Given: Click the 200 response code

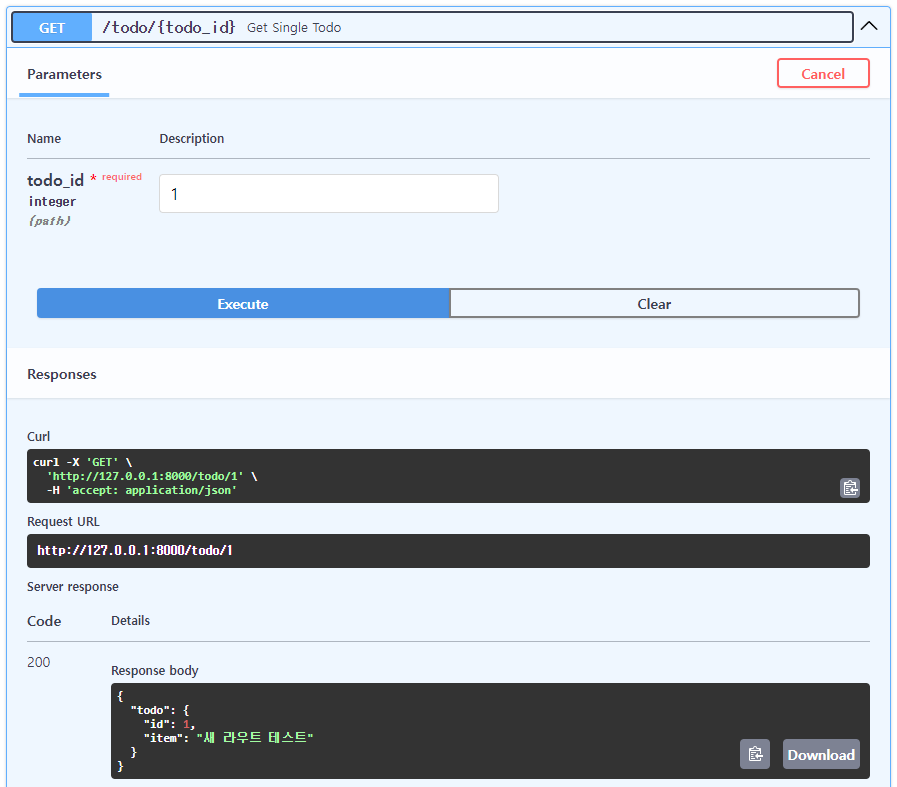Looking at the screenshot, I should pyautogui.click(x=39, y=662).
